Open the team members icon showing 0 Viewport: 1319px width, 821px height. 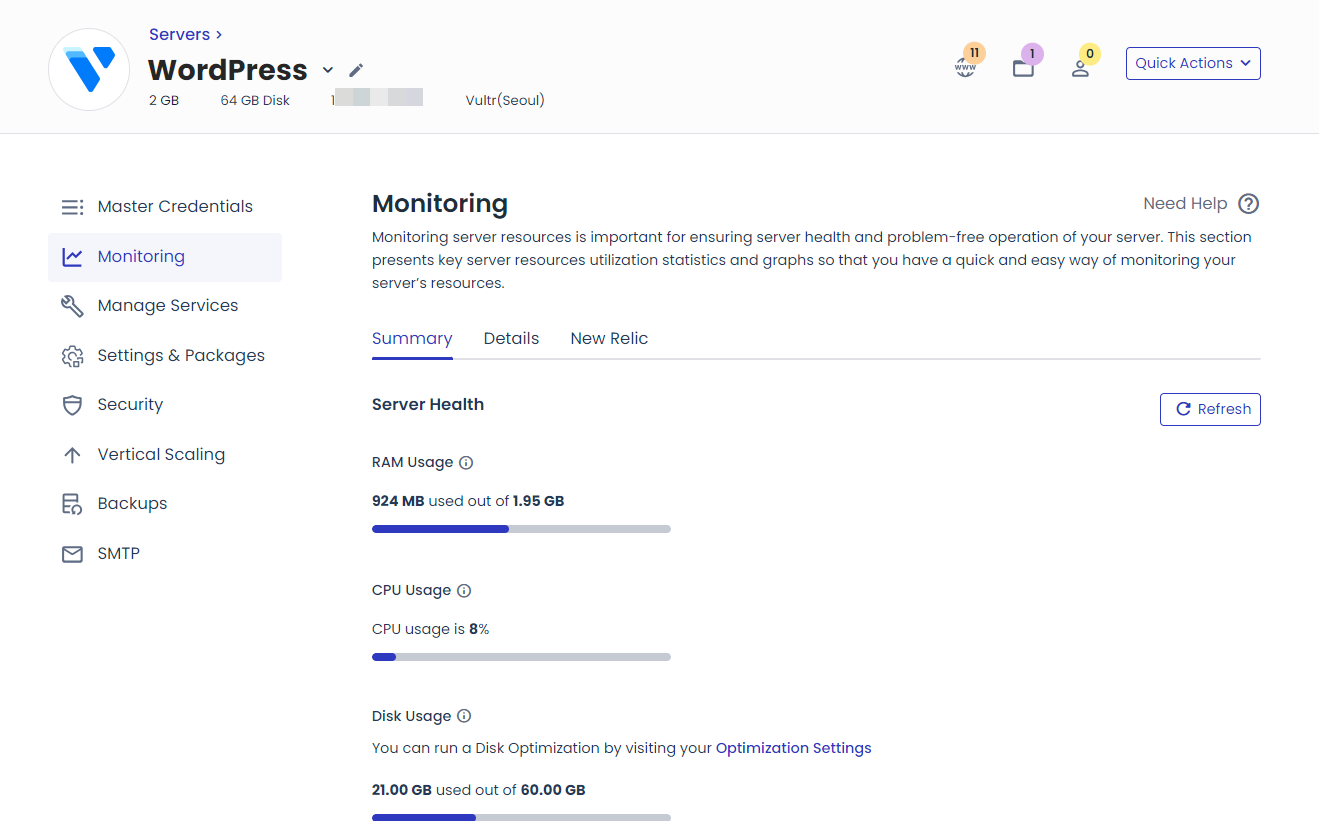pyautogui.click(x=1080, y=68)
